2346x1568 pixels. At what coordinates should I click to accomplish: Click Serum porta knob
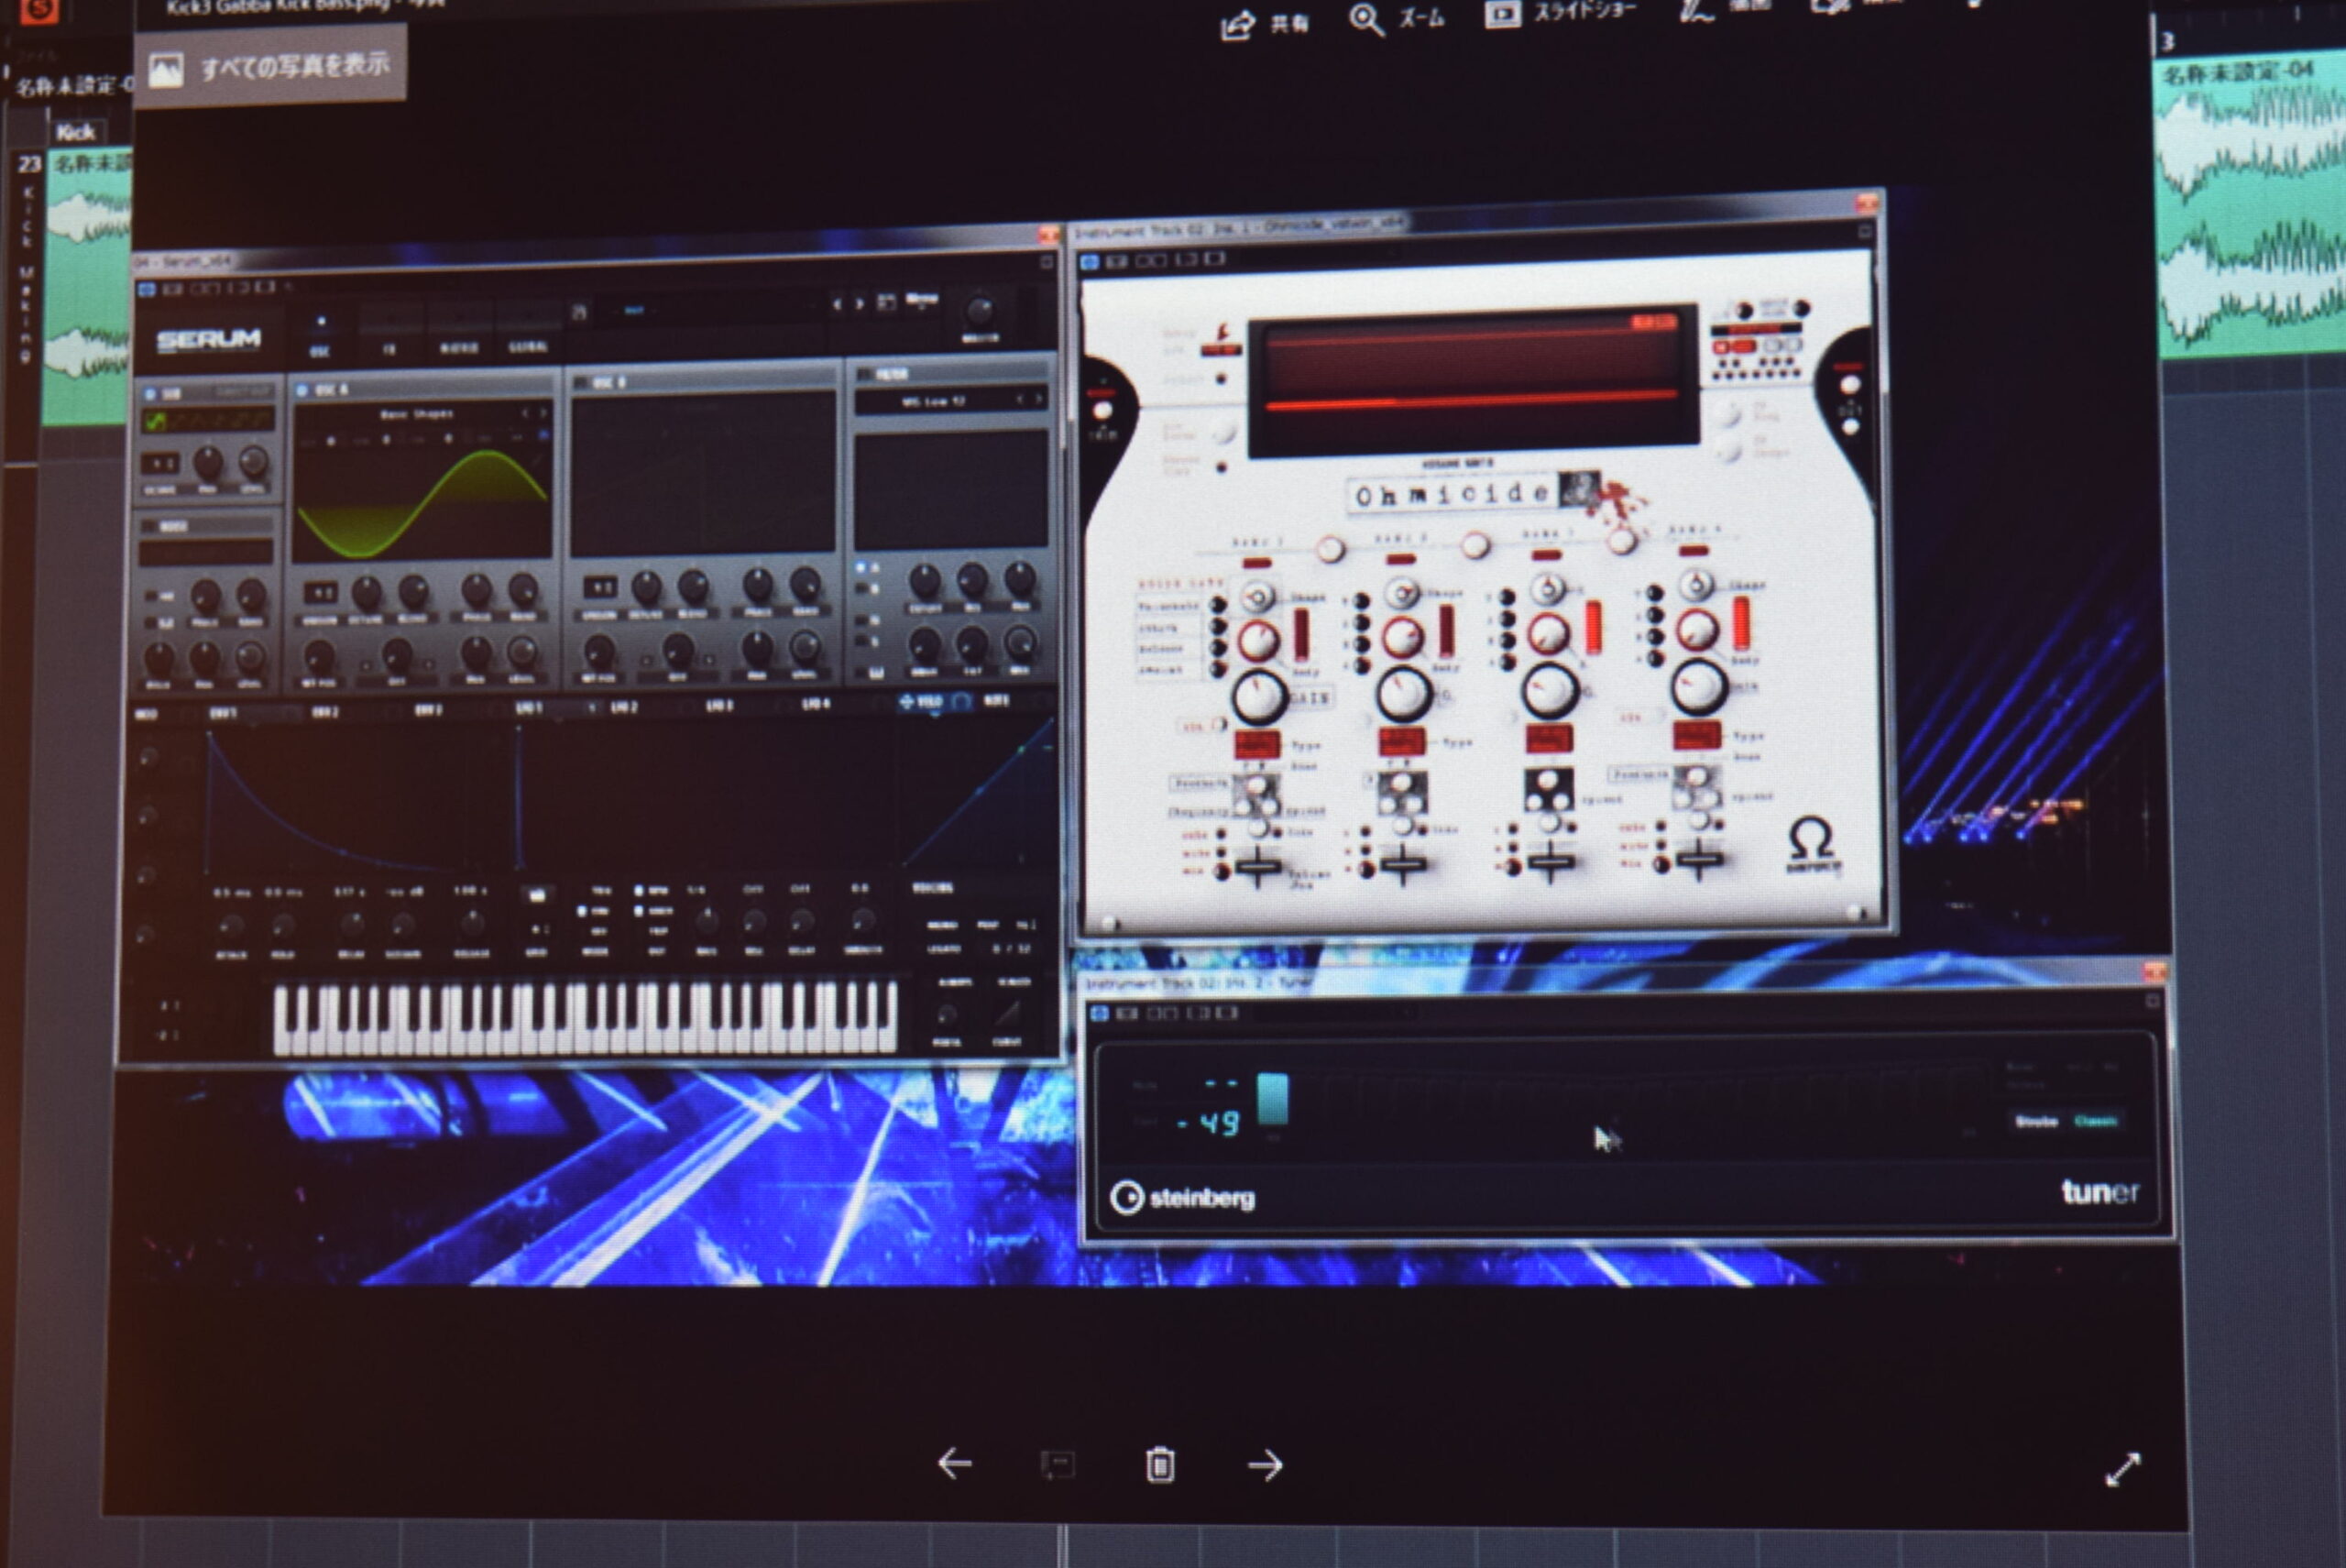tap(946, 1016)
